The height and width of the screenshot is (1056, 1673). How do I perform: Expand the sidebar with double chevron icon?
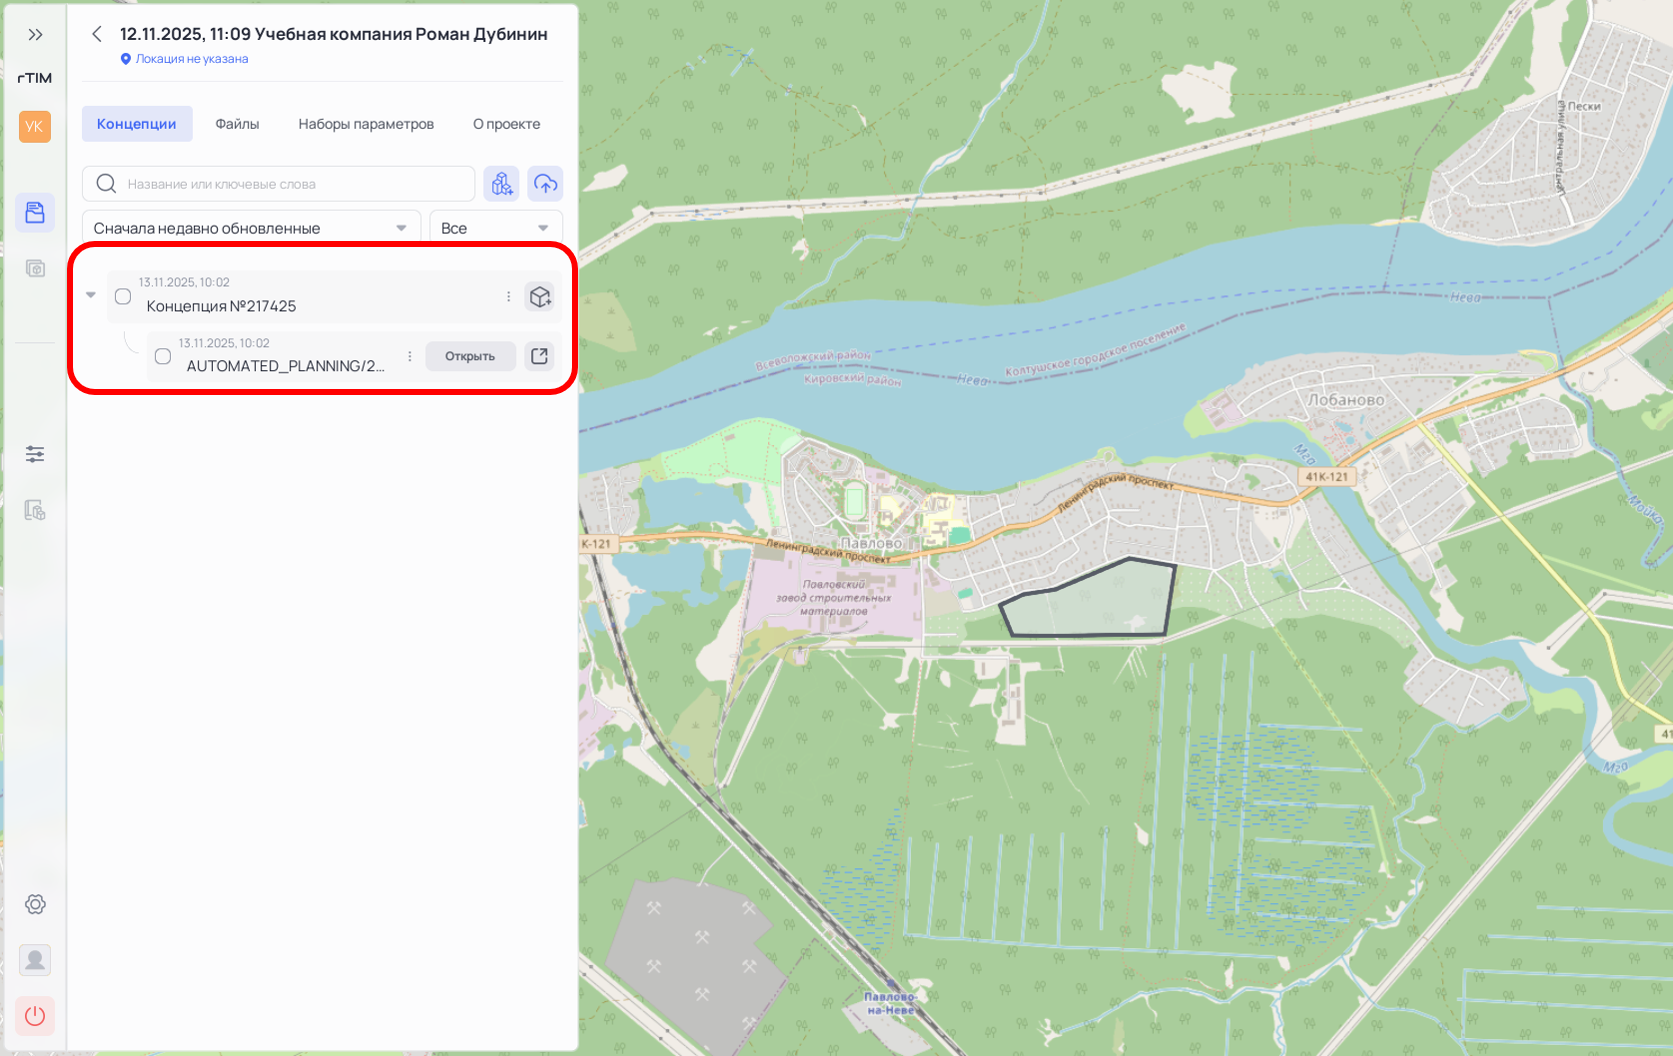(35, 35)
